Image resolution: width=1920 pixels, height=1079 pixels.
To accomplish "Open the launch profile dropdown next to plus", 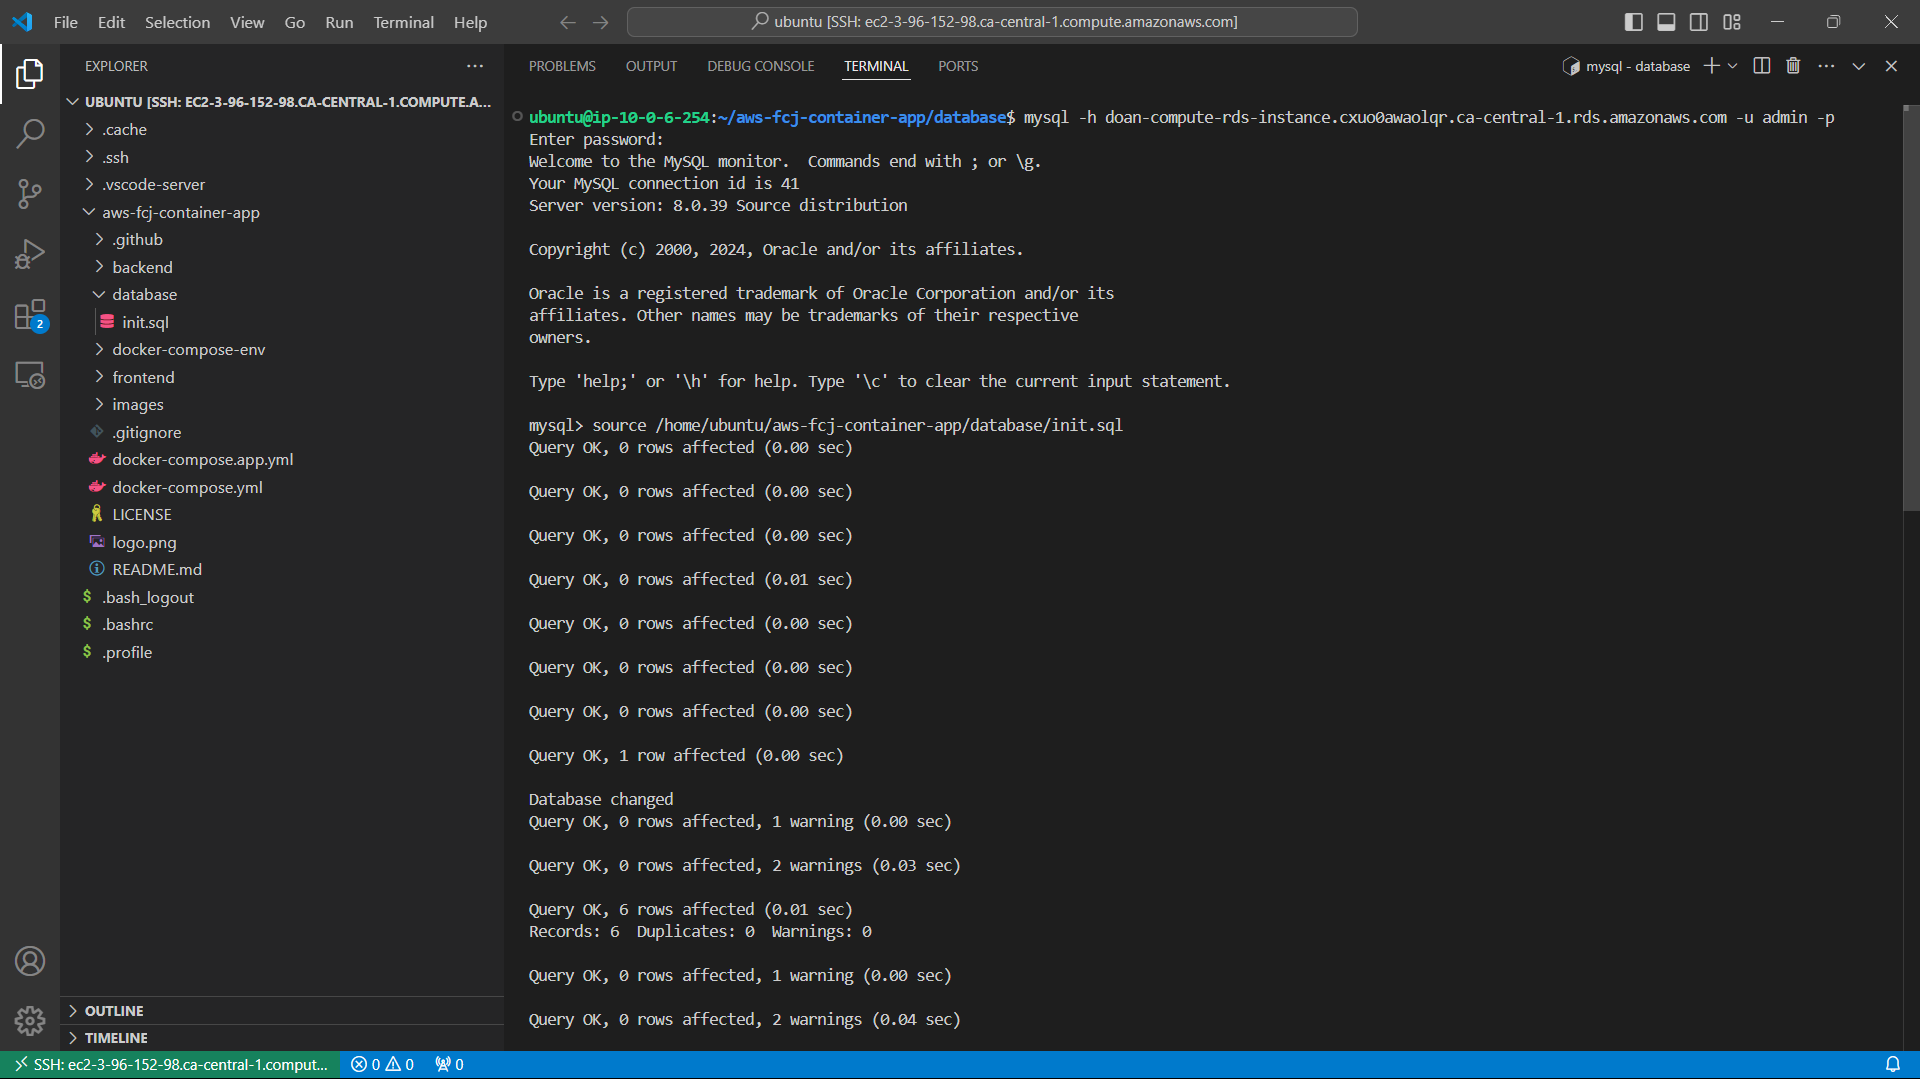I will coord(1733,66).
